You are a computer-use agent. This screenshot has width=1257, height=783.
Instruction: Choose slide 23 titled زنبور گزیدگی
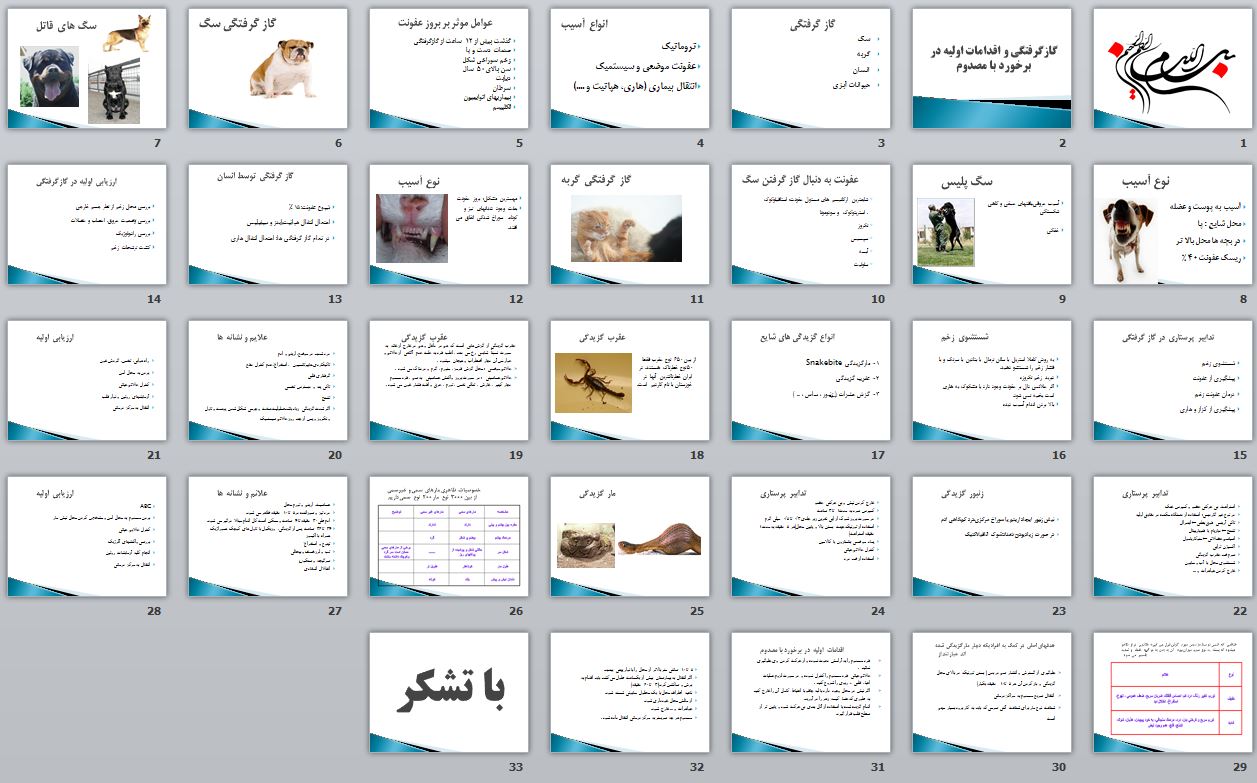[991, 537]
